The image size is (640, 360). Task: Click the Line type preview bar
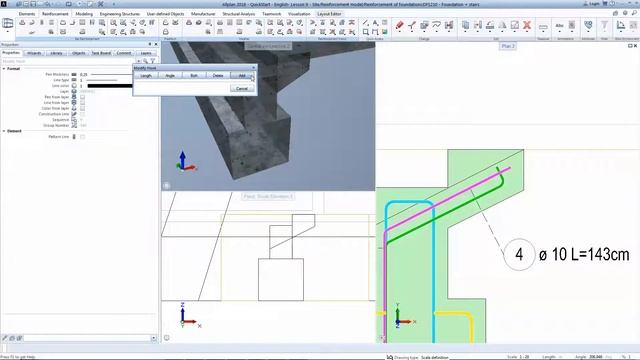pyautogui.click(x=103, y=80)
